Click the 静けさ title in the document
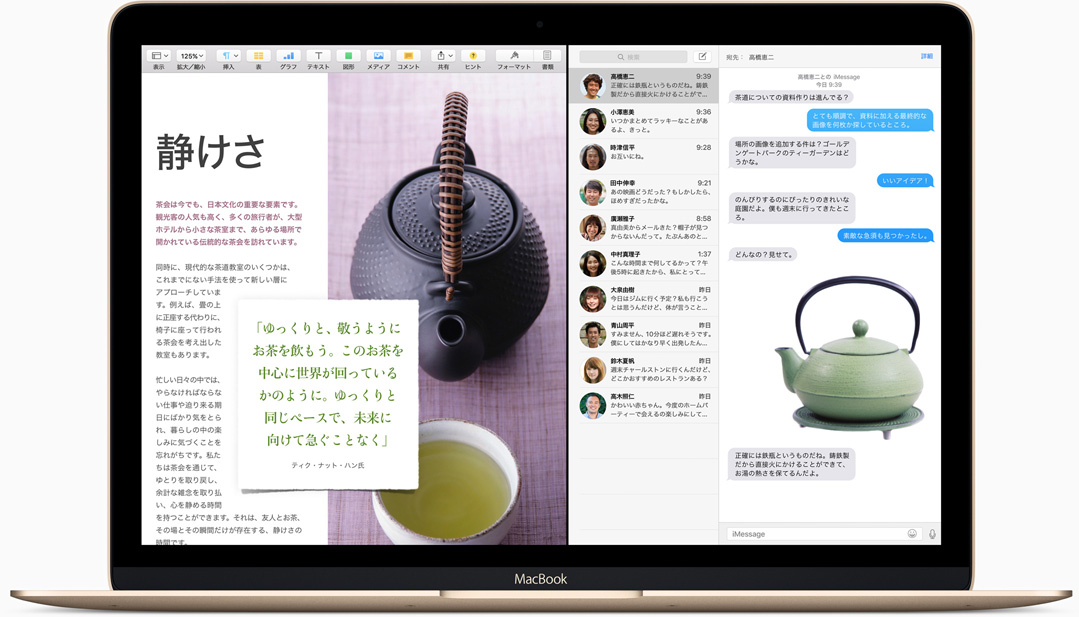This screenshot has height=617, width=1079. [x=210, y=151]
